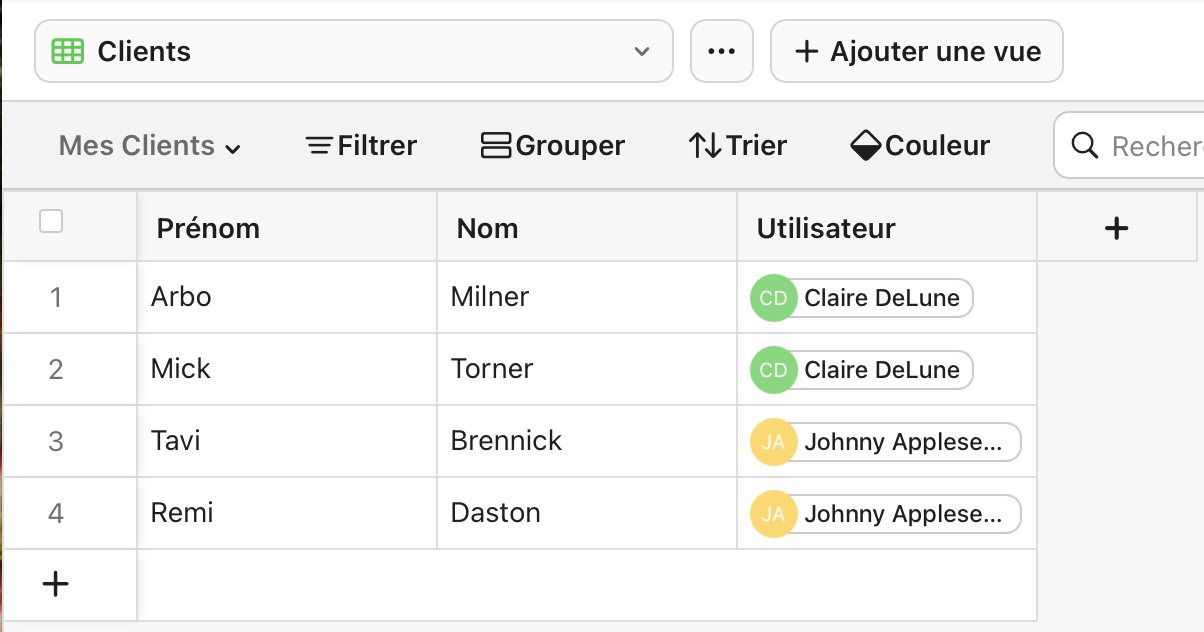The width and height of the screenshot is (1204, 632).
Task: Open the Filtrer filter options
Action: pyautogui.click(x=361, y=145)
